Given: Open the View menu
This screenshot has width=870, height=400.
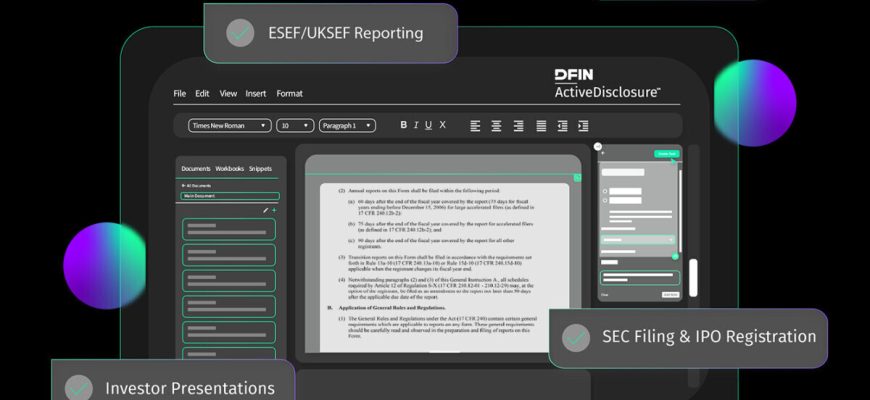Looking at the screenshot, I should pos(228,94).
